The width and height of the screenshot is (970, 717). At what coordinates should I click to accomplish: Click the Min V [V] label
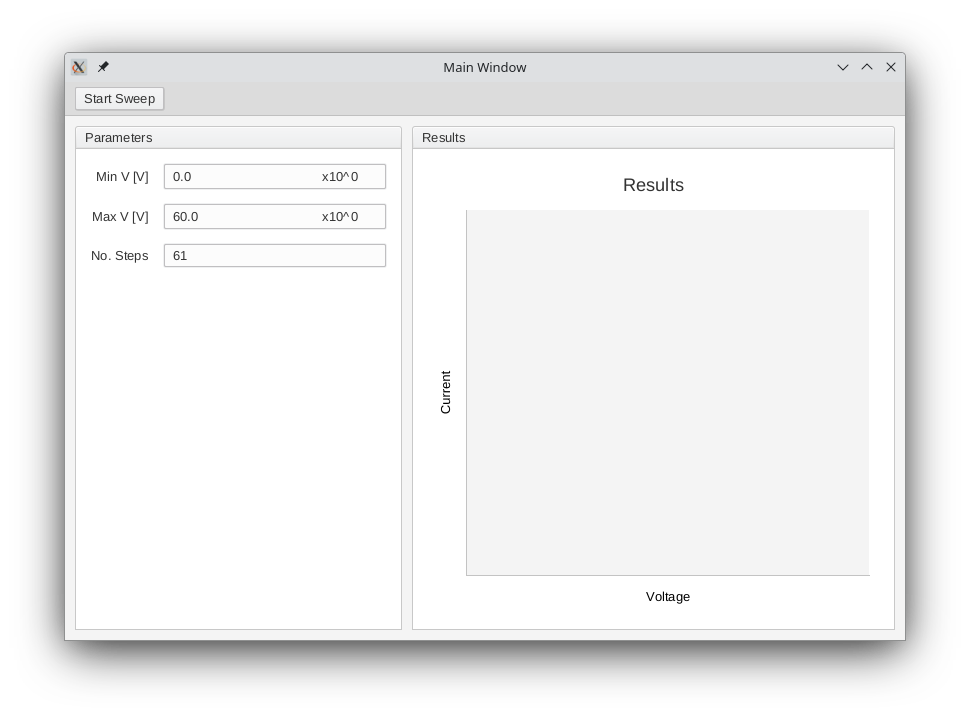click(x=122, y=177)
